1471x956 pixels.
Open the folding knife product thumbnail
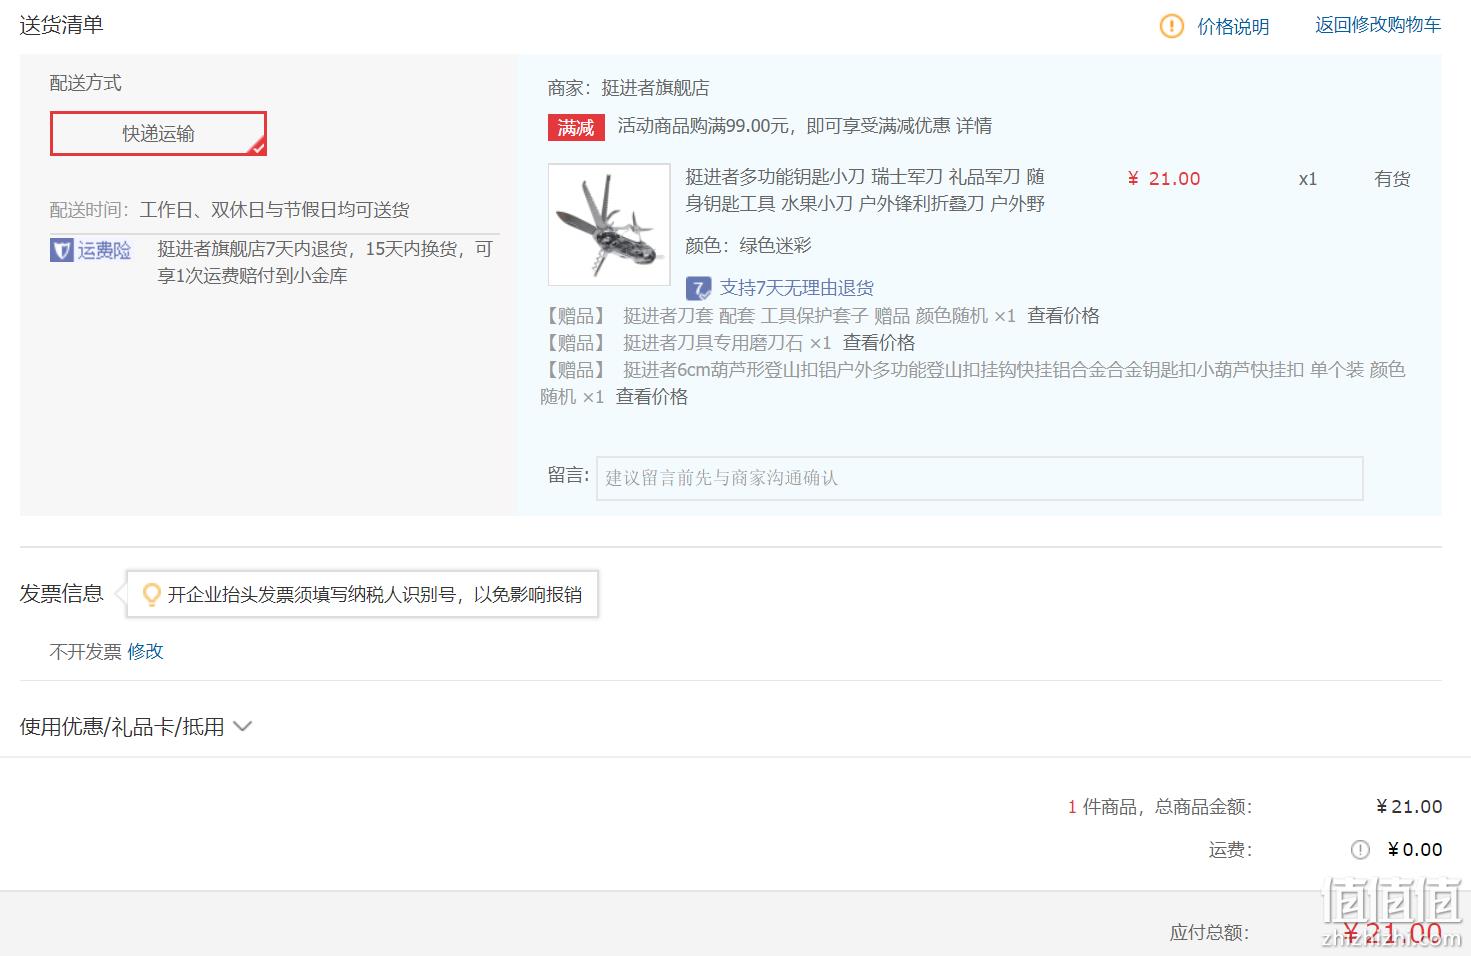[x=609, y=224]
